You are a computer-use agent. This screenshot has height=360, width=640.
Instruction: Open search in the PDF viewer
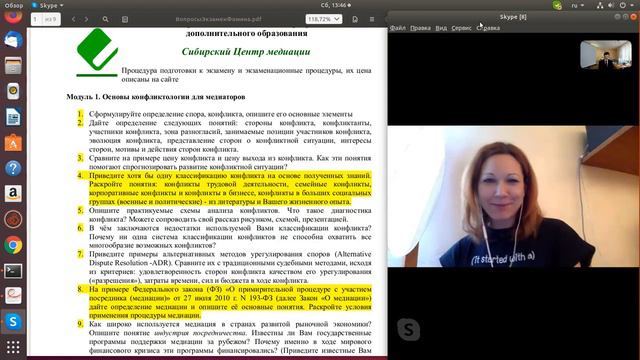[x=105, y=19]
